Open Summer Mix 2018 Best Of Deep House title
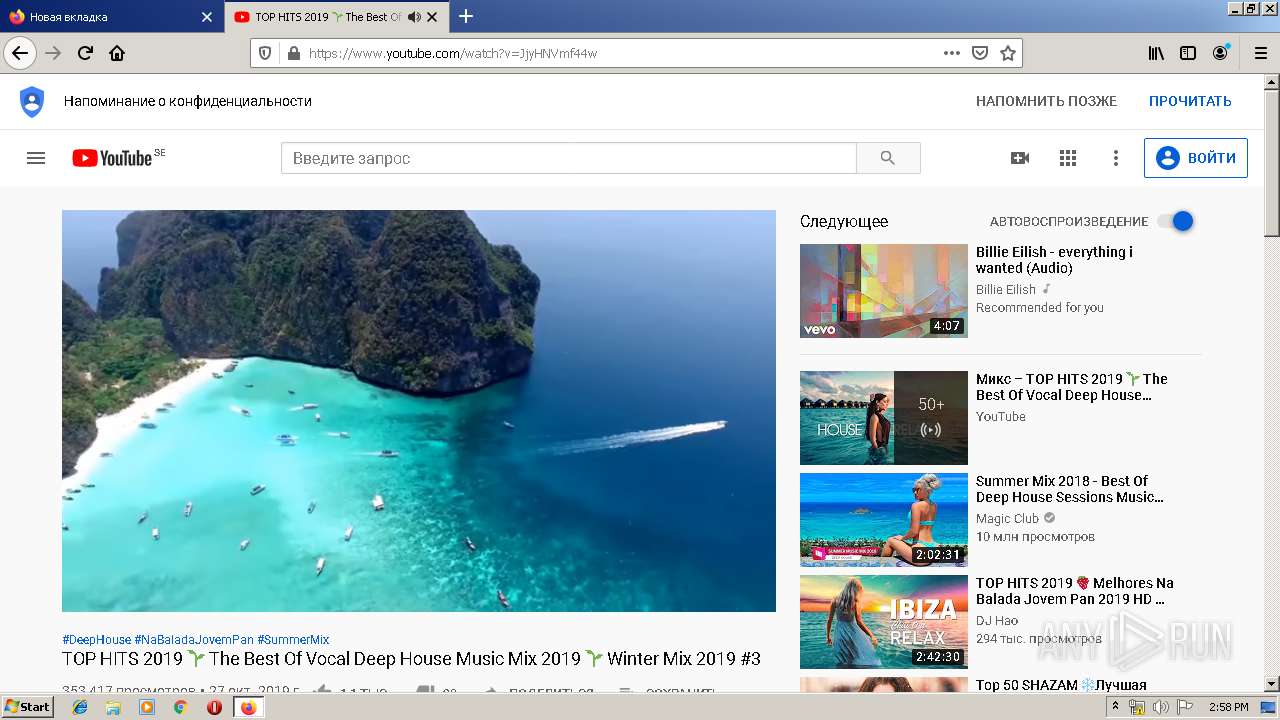The height and width of the screenshot is (720, 1280). [1070, 489]
